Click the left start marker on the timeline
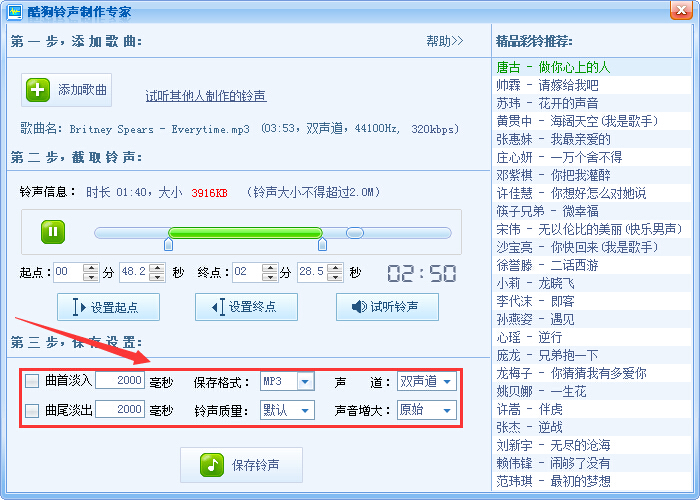This screenshot has height=500, width=700. [168, 243]
